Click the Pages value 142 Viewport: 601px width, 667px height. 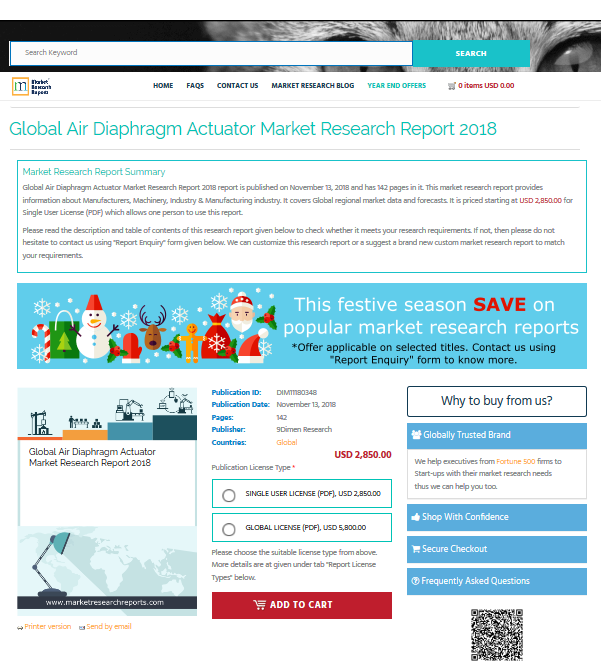click(x=282, y=418)
